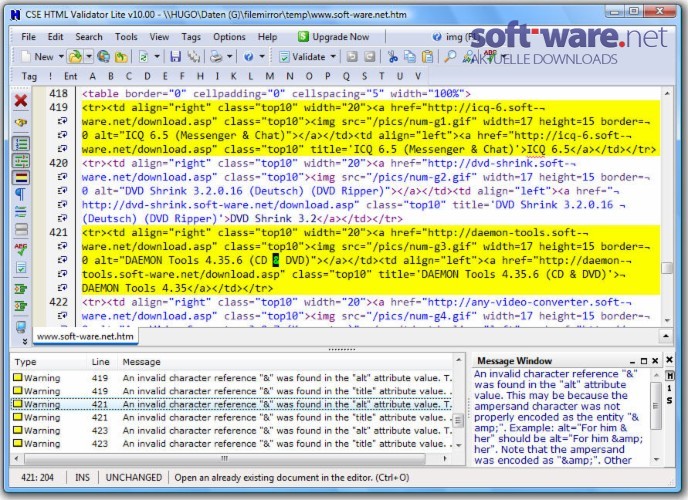Open the File menu
Viewport: 688px width, 500px height.
pyautogui.click(x=29, y=37)
